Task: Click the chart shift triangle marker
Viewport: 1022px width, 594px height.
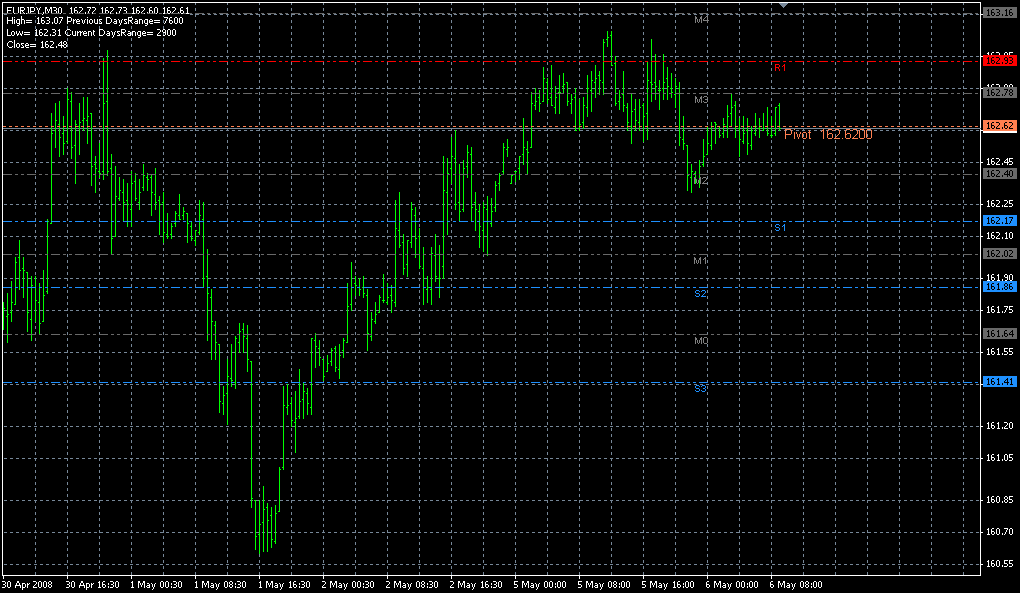Action: (784, 6)
